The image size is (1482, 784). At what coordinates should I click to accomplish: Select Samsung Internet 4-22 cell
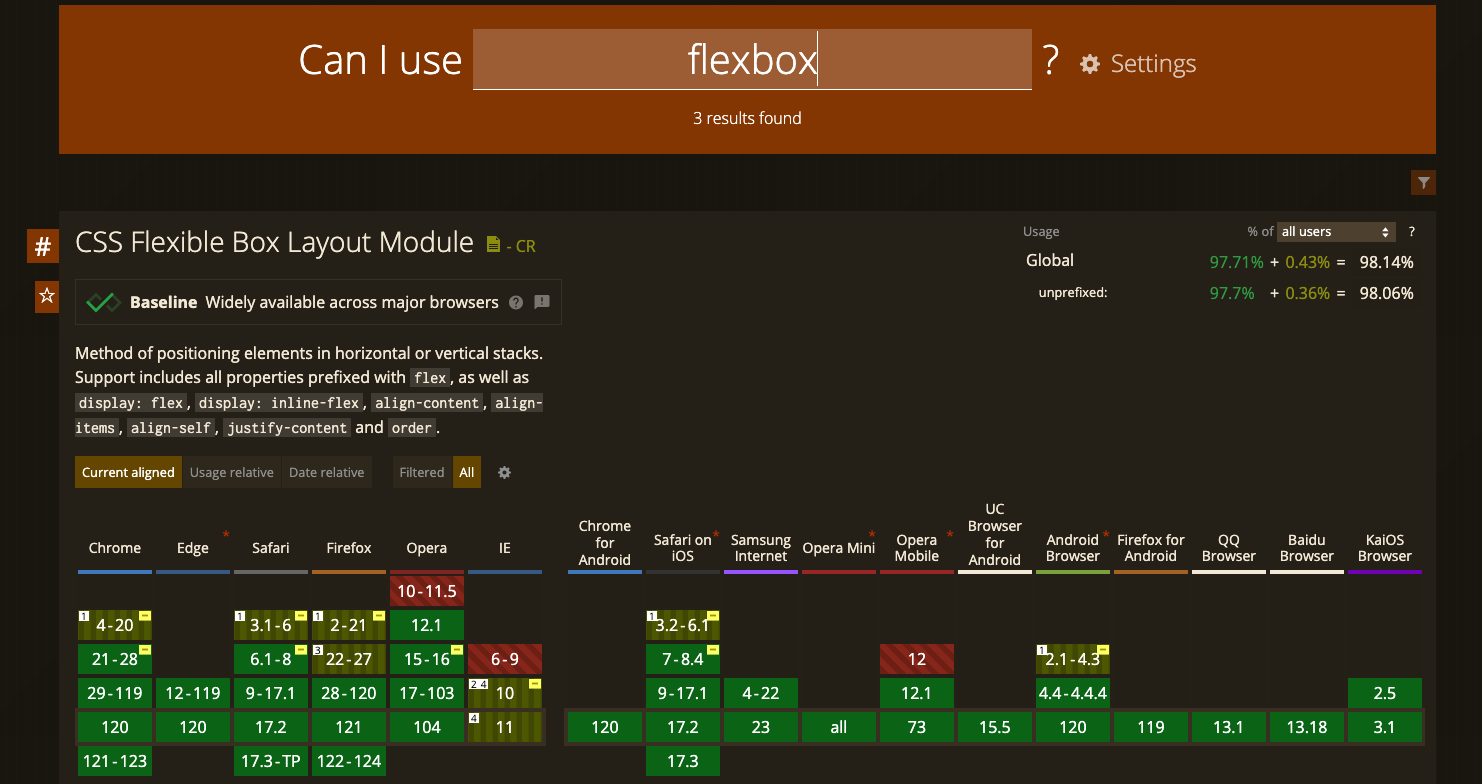pyautogui.click(x=761, y=693)
